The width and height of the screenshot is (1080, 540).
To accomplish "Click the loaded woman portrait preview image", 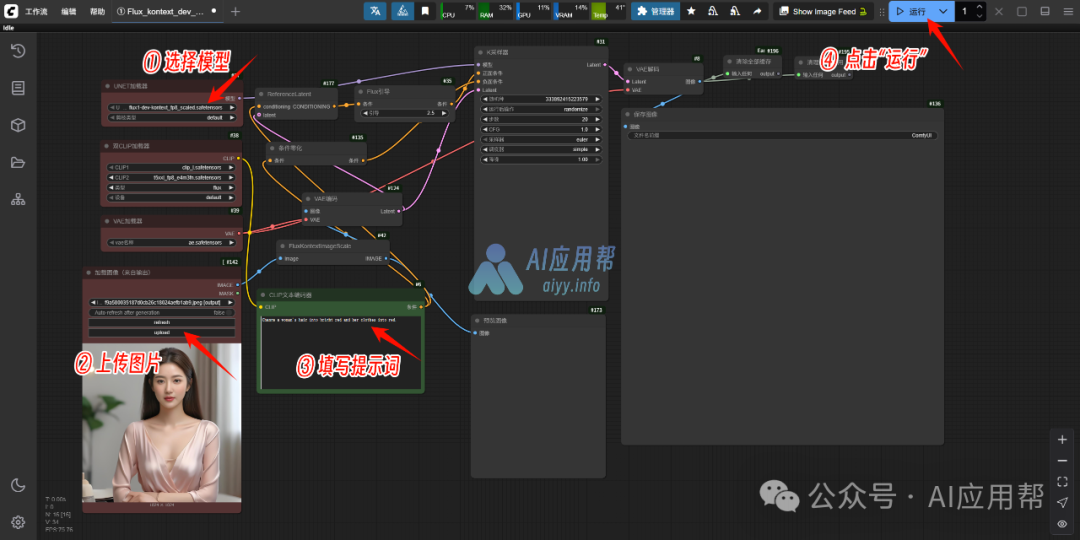I will coord(162,422).
